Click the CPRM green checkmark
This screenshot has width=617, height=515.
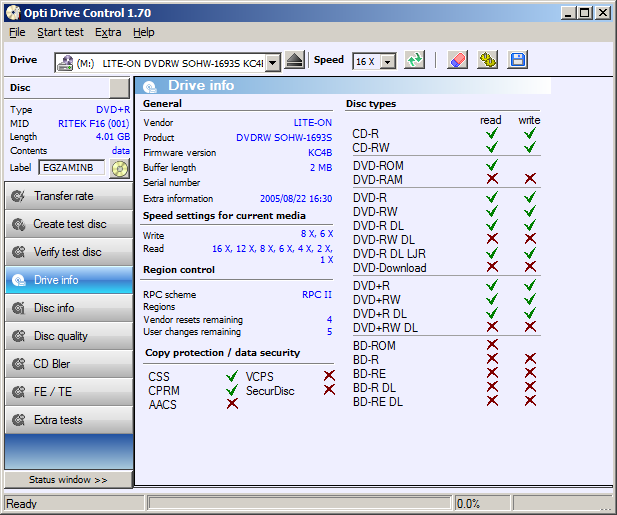pos(232,390)
